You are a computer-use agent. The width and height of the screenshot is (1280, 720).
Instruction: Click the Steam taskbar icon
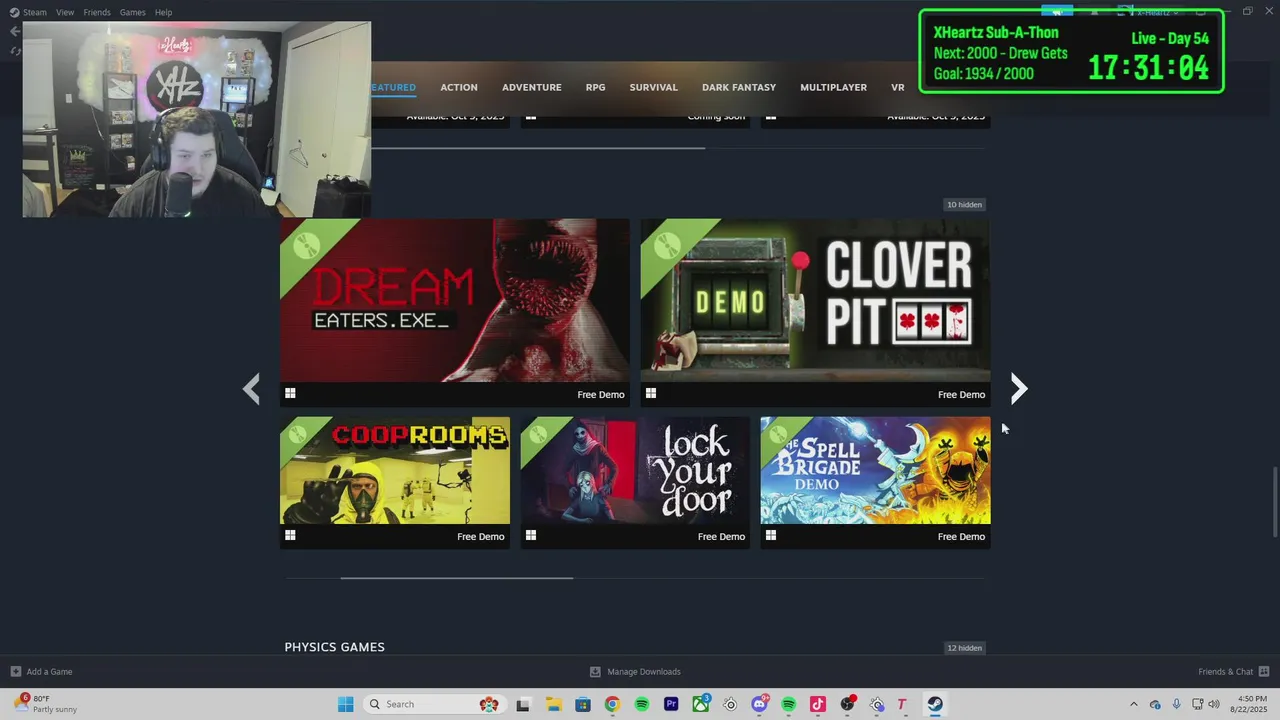pos(935,704)
